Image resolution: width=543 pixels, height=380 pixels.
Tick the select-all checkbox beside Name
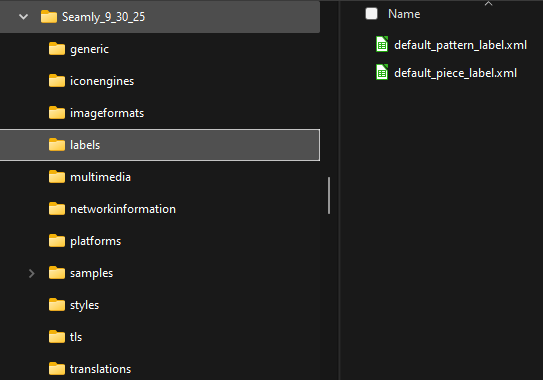point(371,14)
